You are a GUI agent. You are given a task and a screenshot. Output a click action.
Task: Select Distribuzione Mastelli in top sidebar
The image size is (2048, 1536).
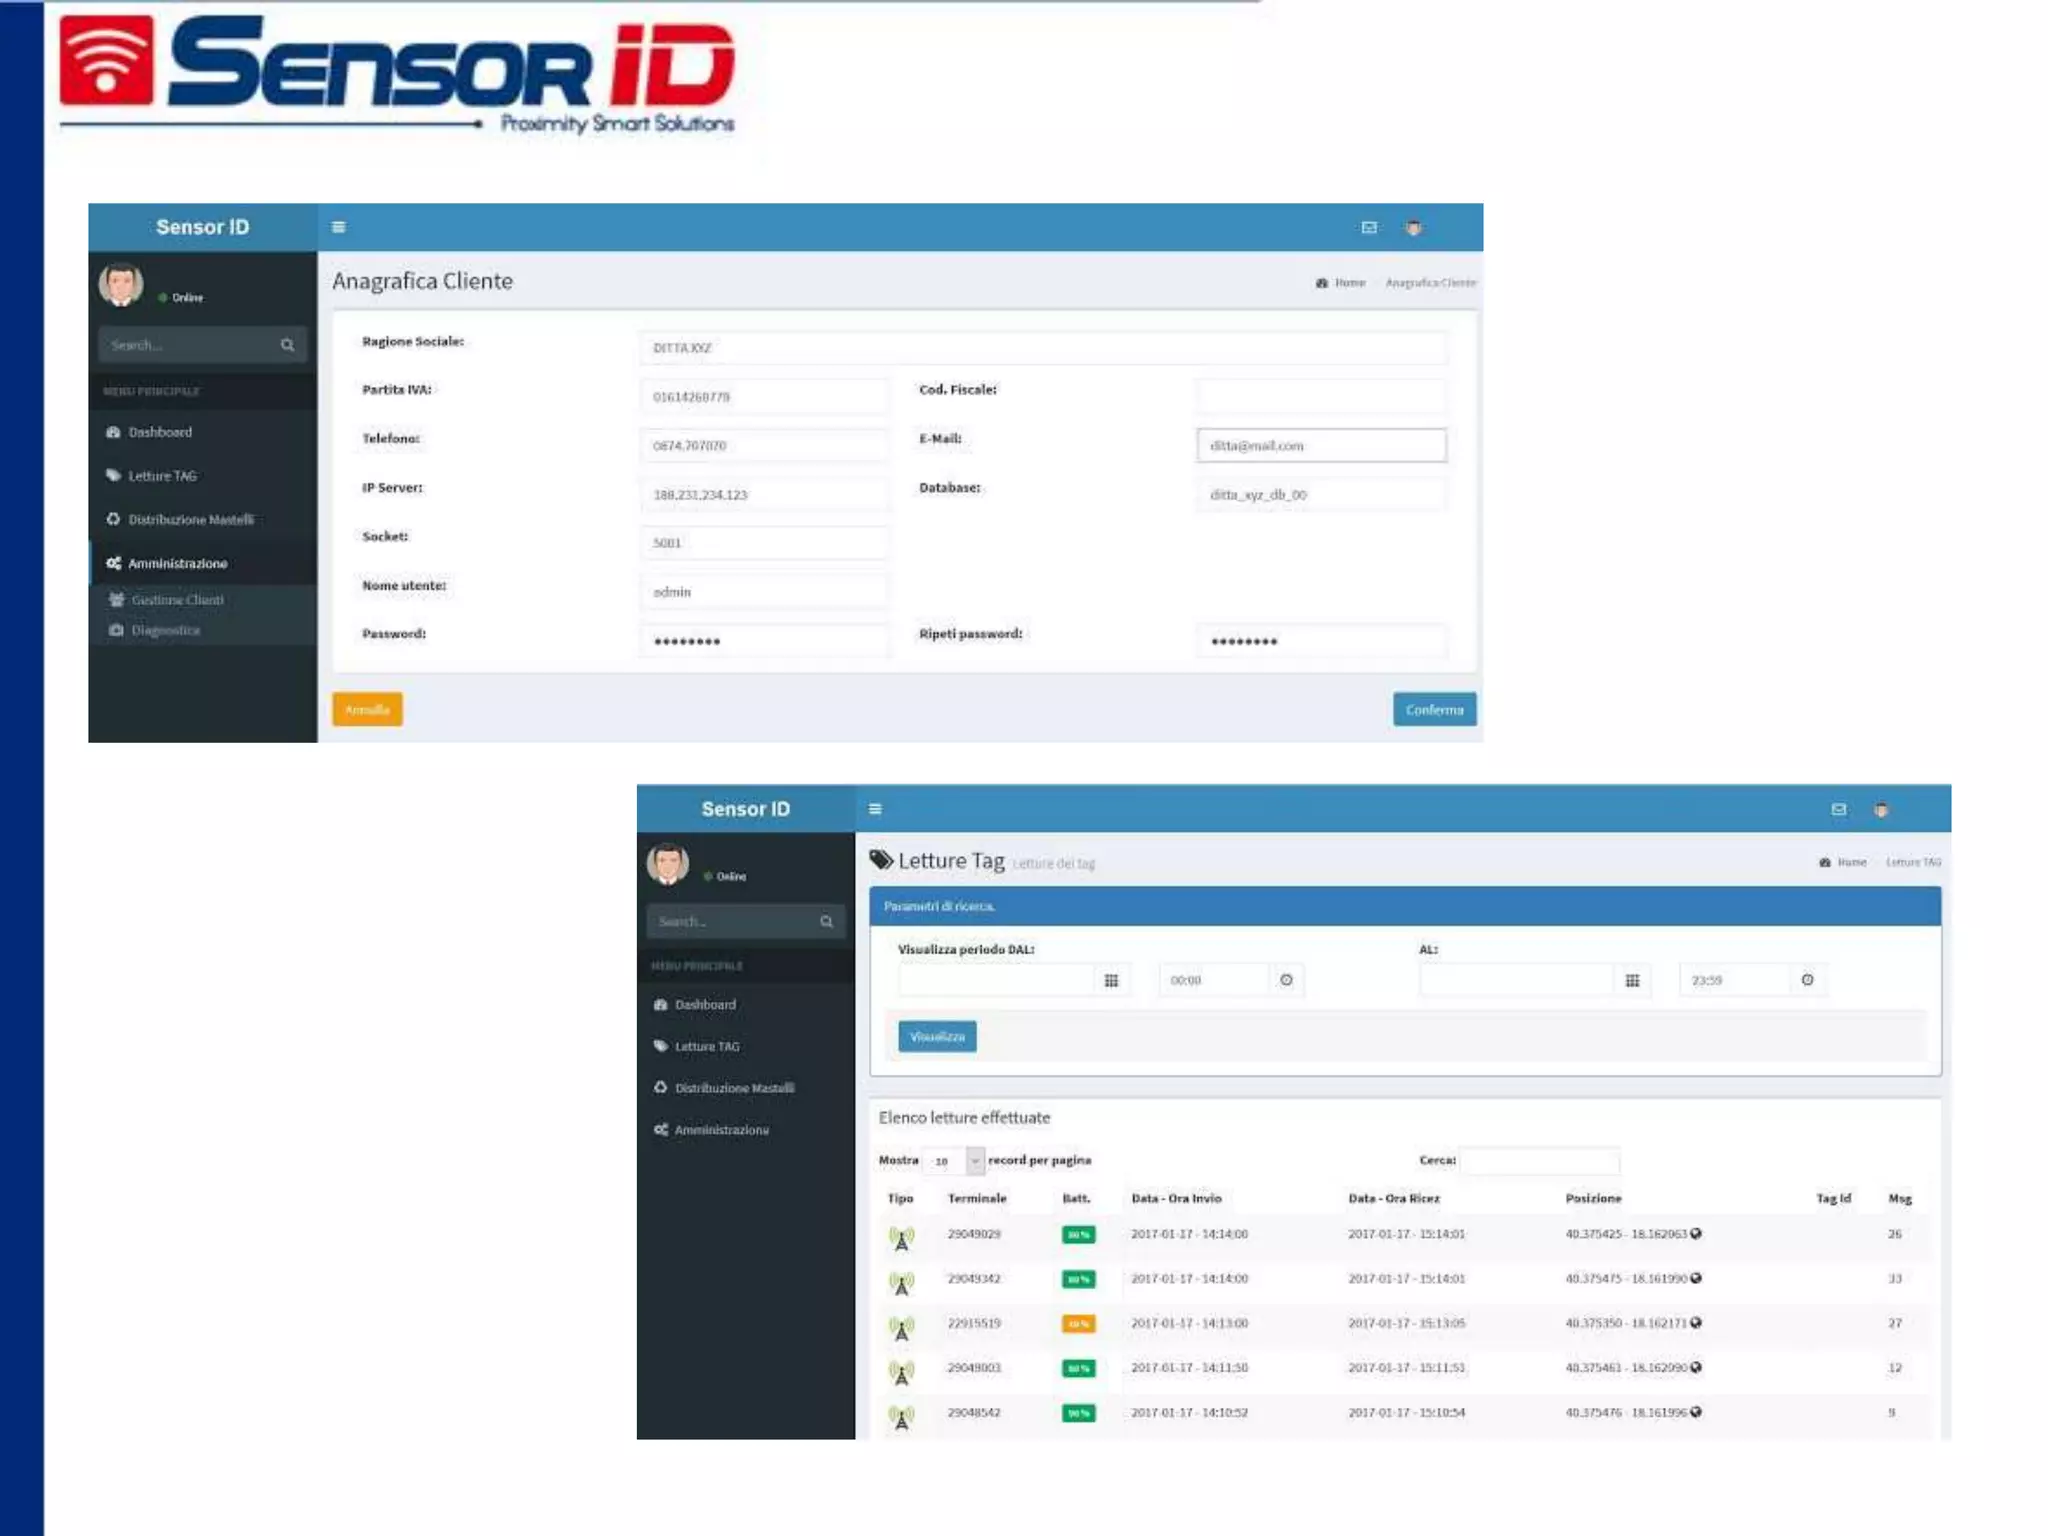pos(190,520)
